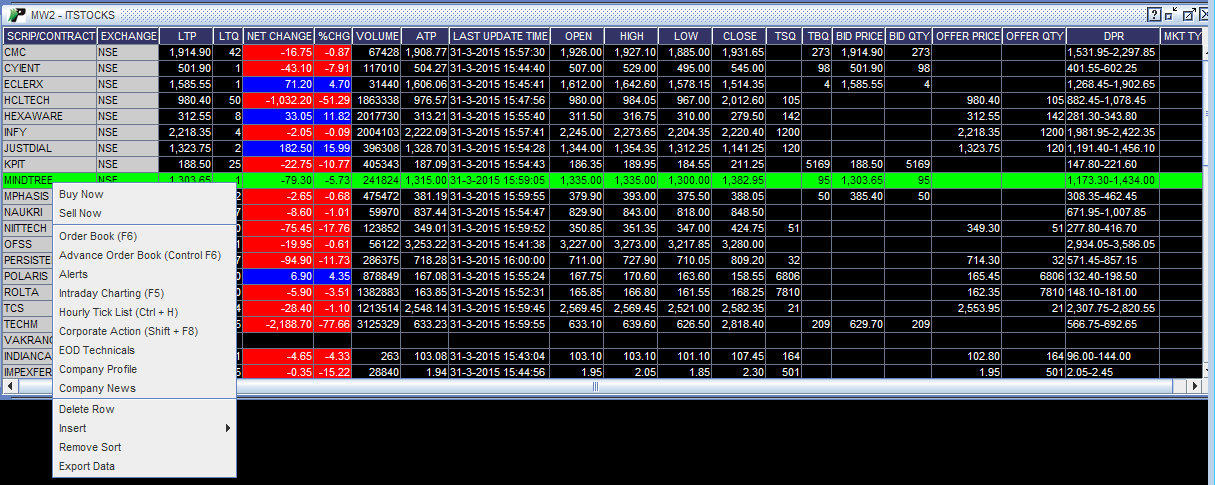Click the maximize window arrow icon

click(1188, 14)
